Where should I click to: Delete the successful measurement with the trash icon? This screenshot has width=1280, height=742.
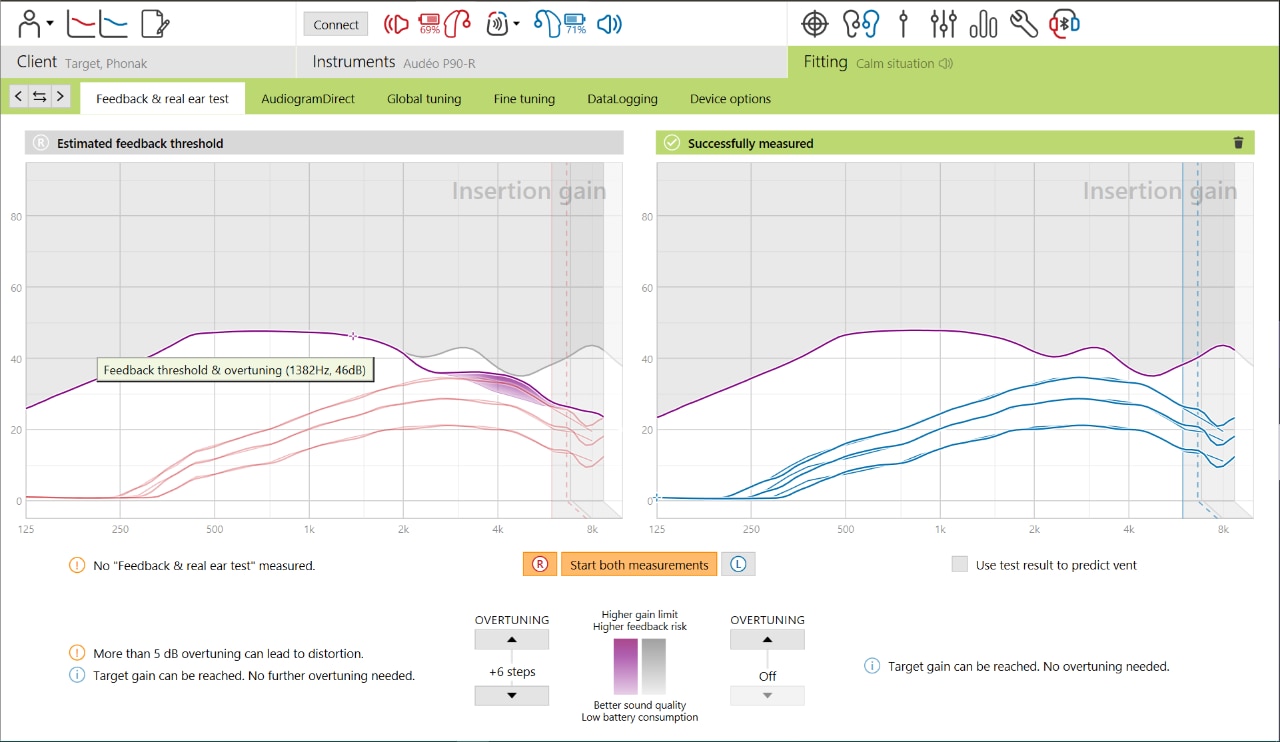pos(1238,142)
